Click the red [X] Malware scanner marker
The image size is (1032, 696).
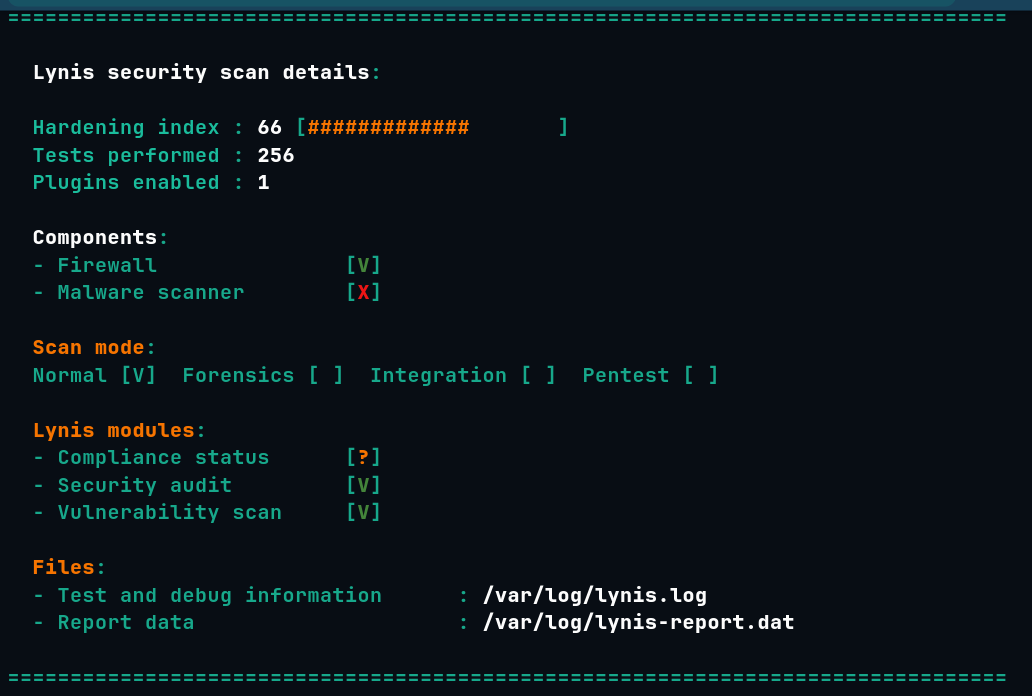[363, 292]
